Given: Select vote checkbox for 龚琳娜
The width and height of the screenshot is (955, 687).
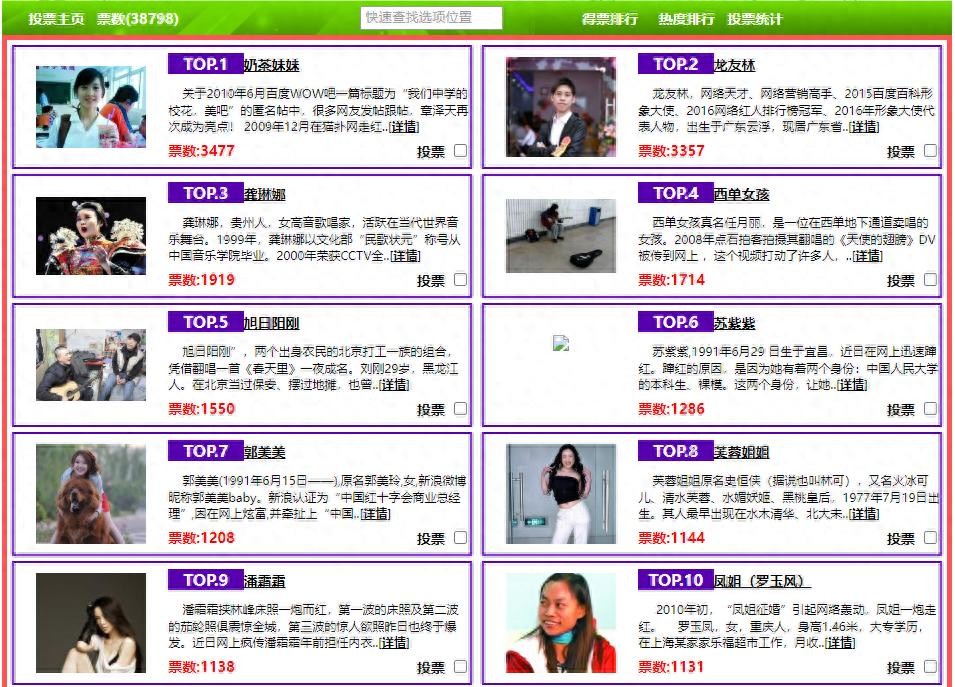Looking at the screenshot, I should [x=460, y=280].
